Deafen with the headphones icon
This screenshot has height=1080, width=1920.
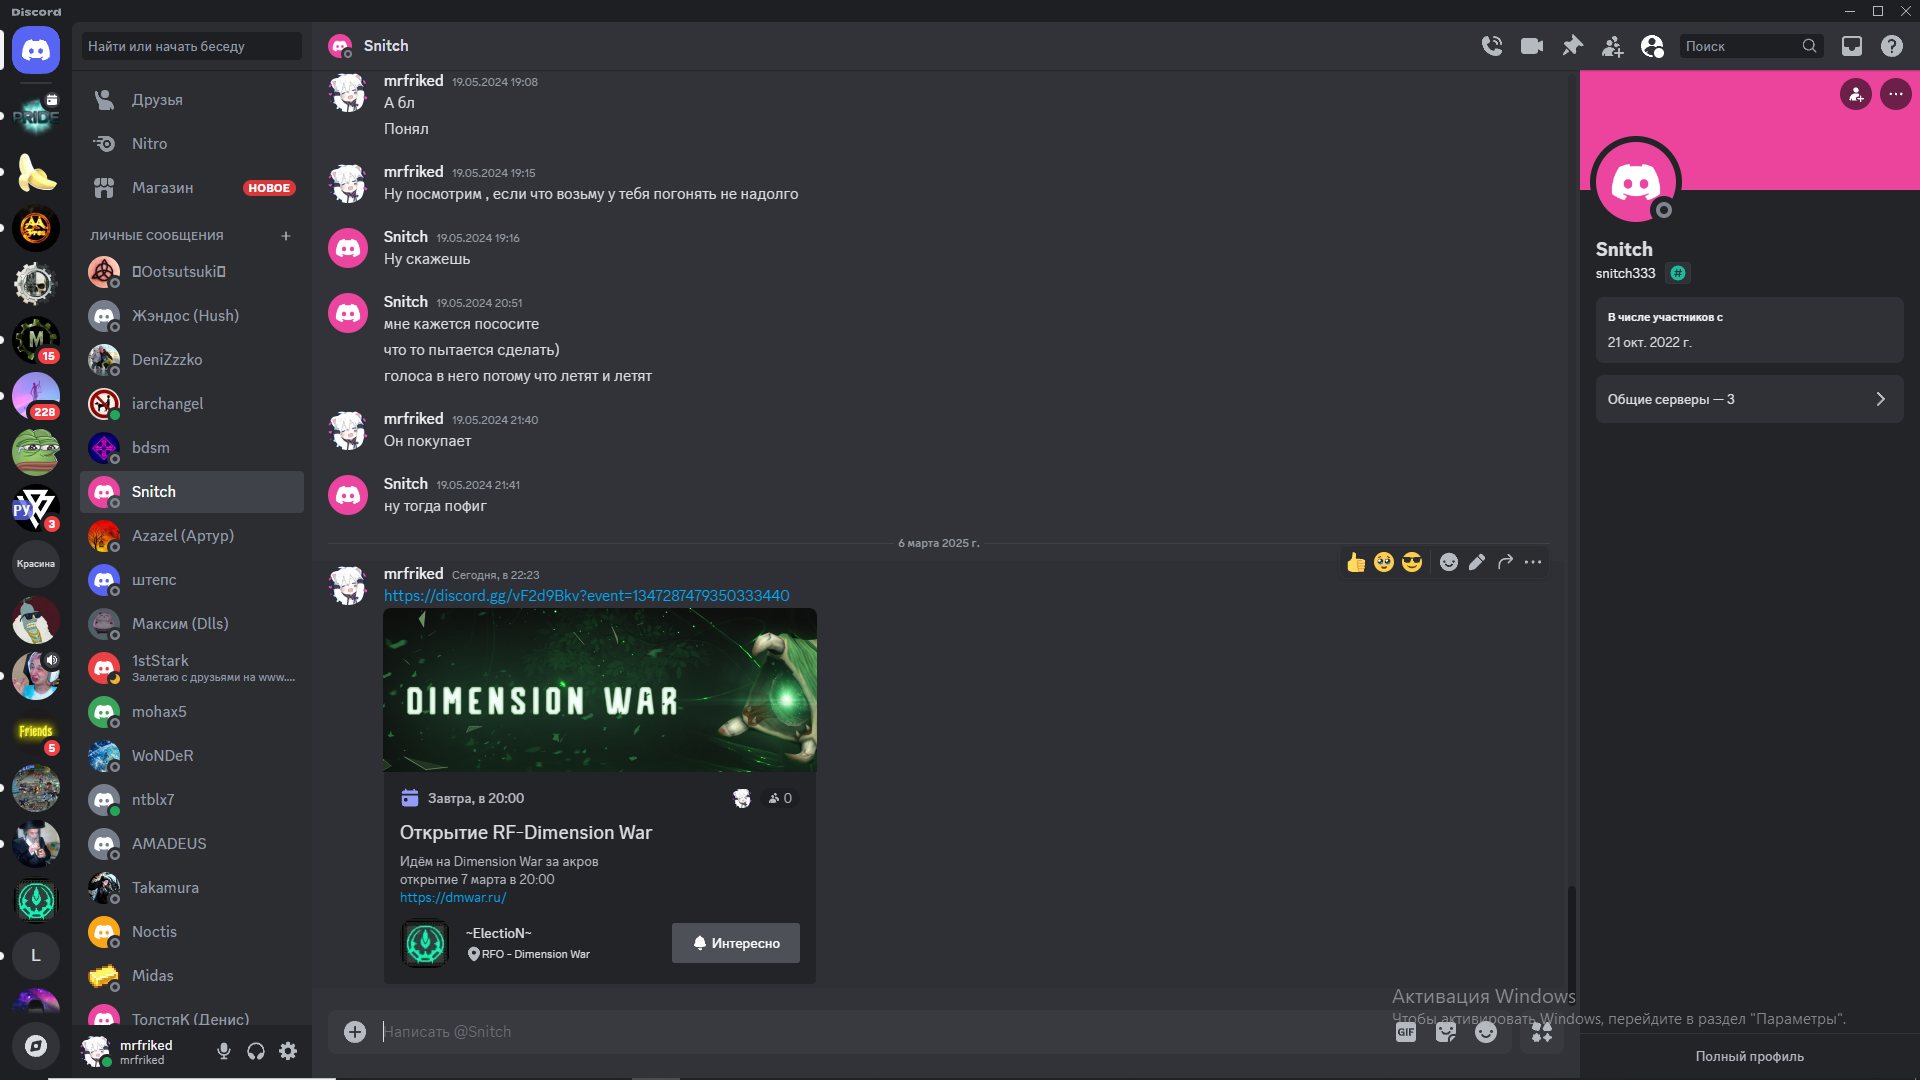point(256,1051)
